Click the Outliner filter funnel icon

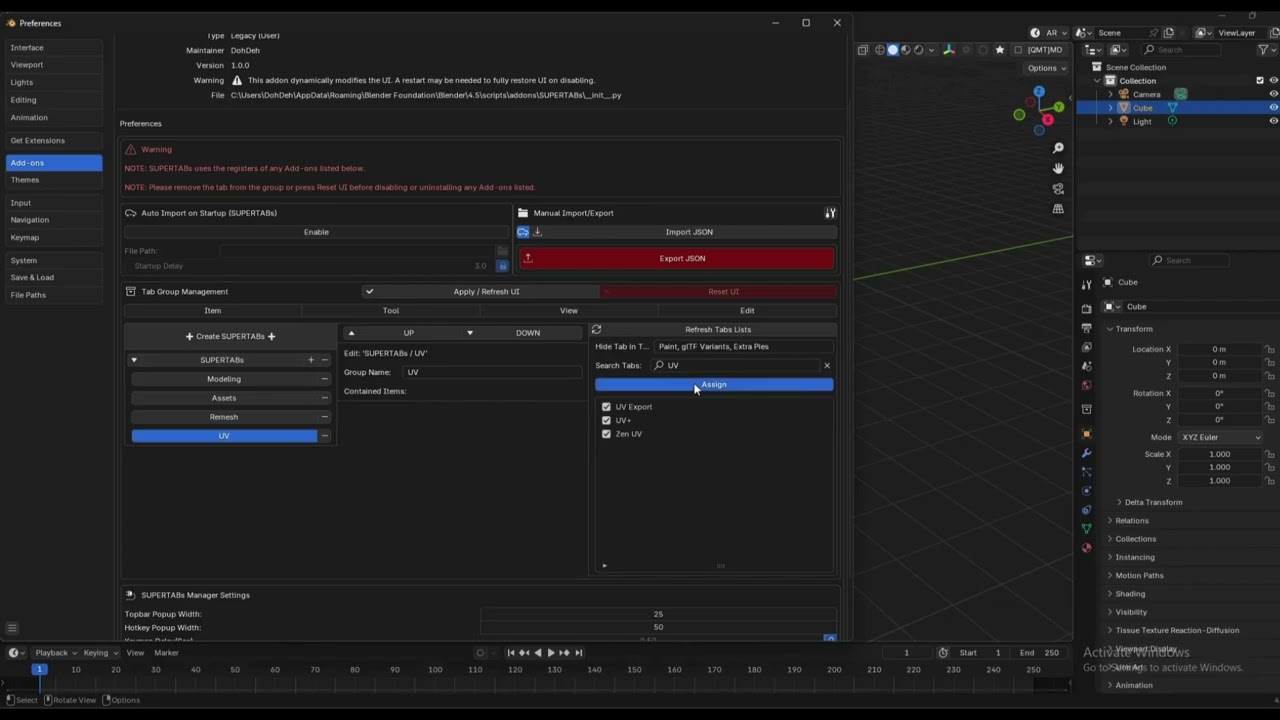(x=1264, y=50)
